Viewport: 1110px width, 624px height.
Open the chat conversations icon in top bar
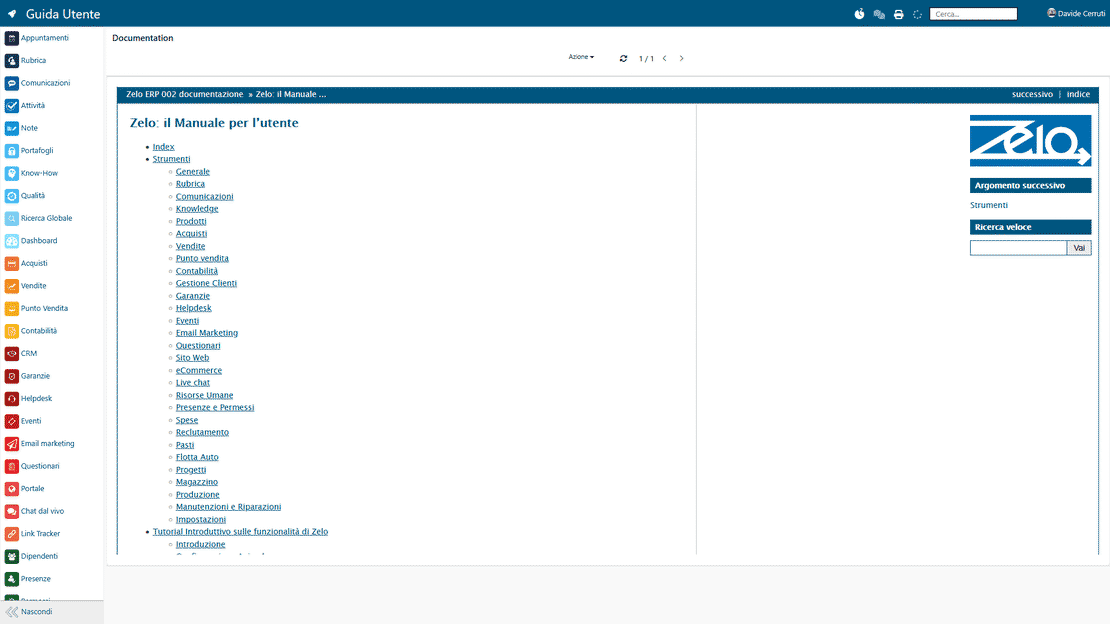click(x=879, y=14)
